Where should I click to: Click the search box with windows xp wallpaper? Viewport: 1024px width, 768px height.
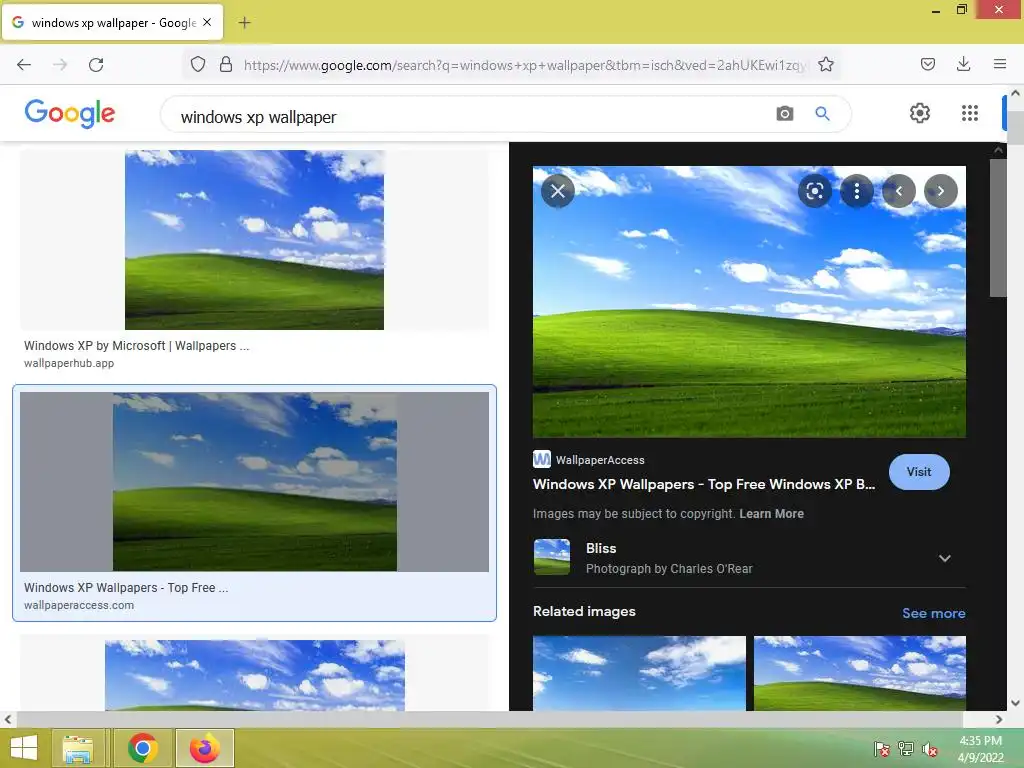pos(470,116)
